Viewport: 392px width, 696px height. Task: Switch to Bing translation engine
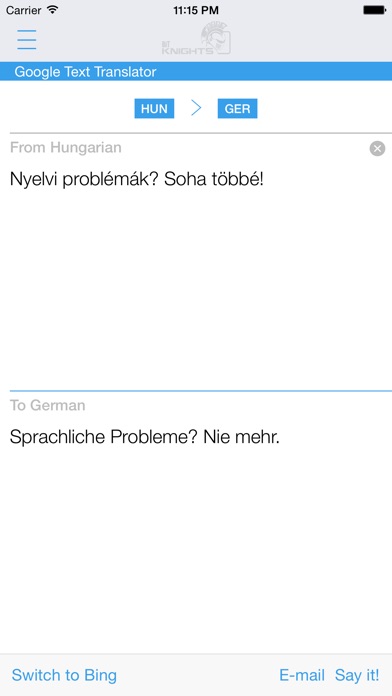[64, 675]
